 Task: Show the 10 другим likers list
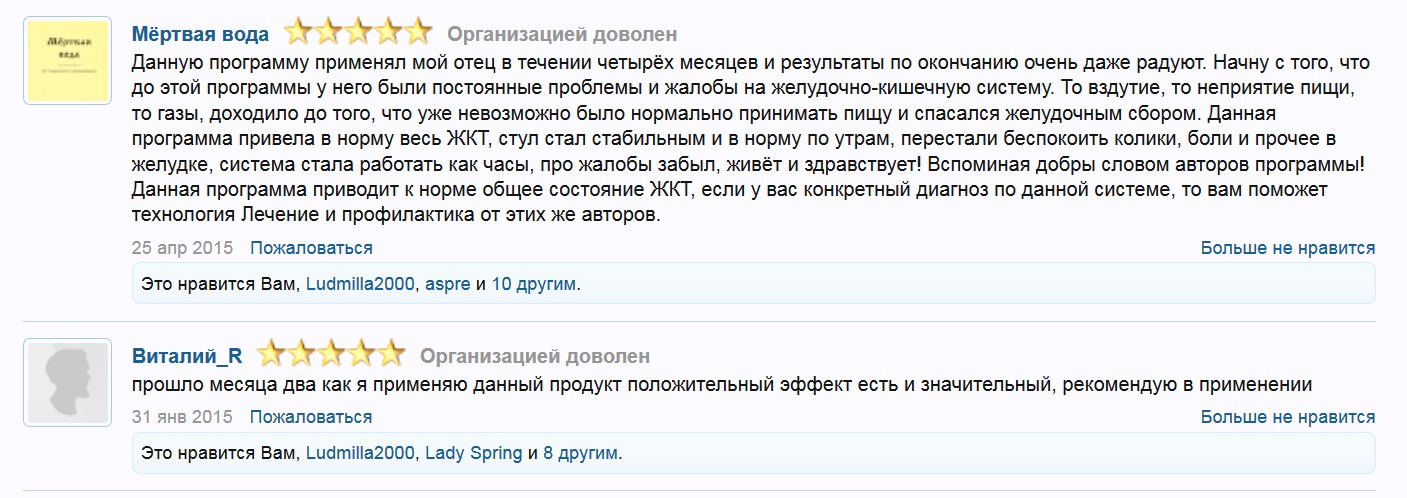click(x=533, y=284)
